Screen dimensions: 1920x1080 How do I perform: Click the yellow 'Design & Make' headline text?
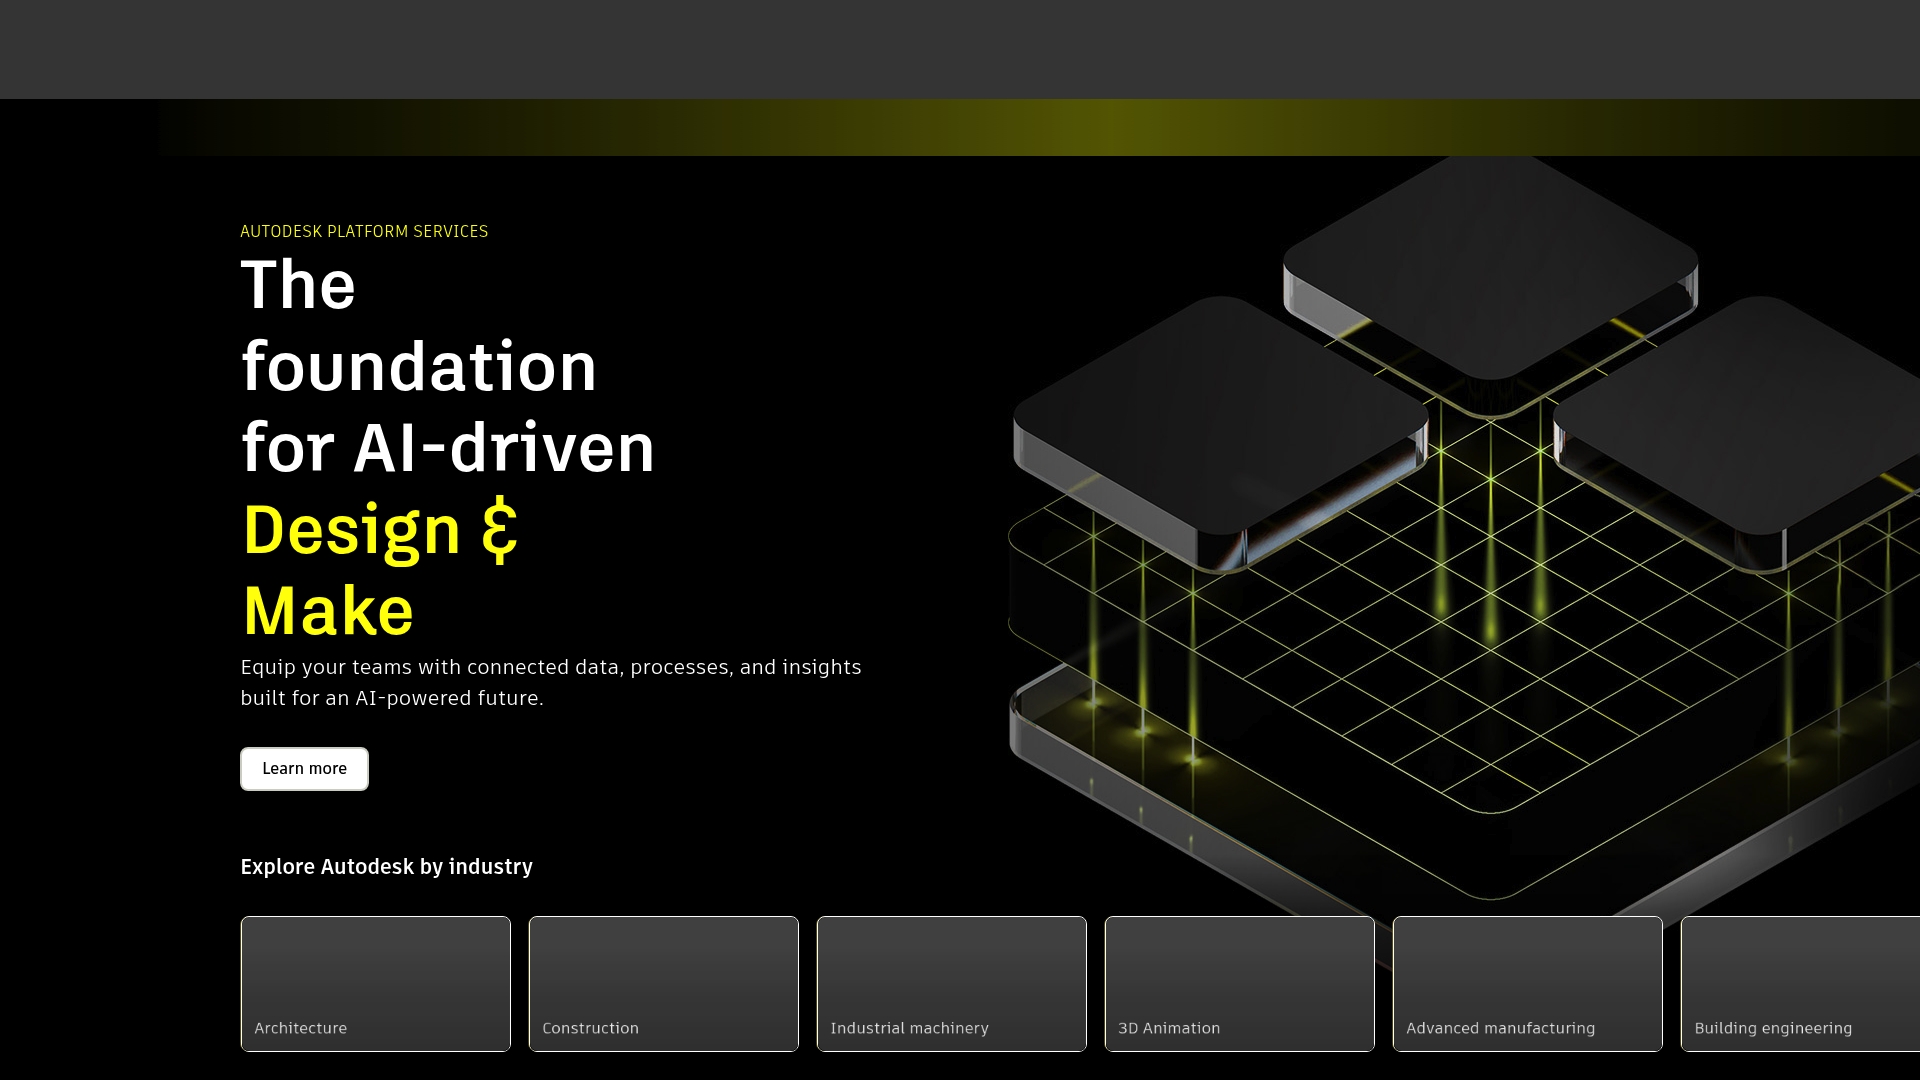point(380,570)
